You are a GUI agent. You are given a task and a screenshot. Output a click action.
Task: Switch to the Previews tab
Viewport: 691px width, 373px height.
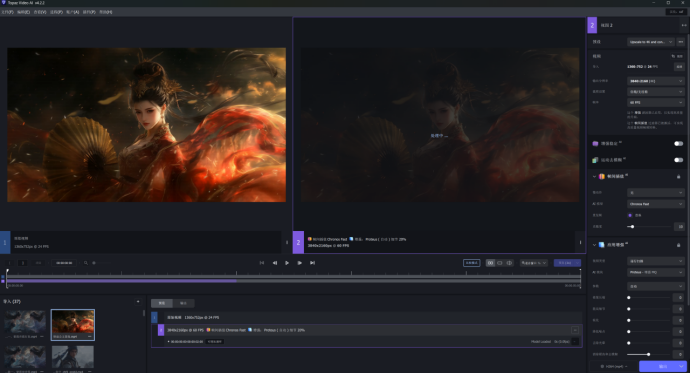pyautogui.click(x=162, y=303)
